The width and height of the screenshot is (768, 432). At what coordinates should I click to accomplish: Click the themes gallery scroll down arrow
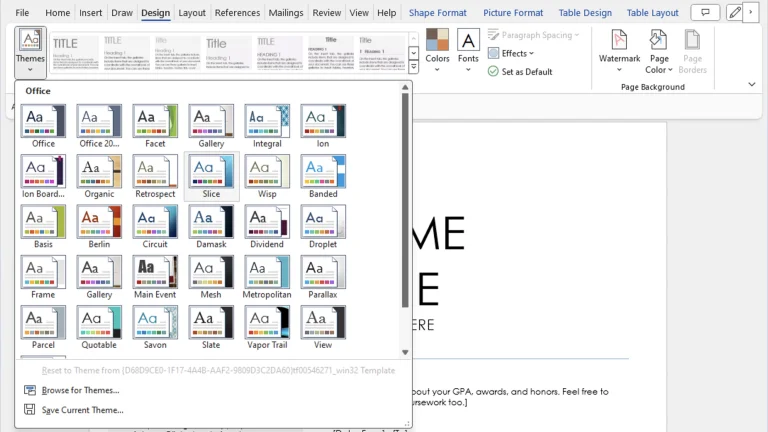coord(405,352)
